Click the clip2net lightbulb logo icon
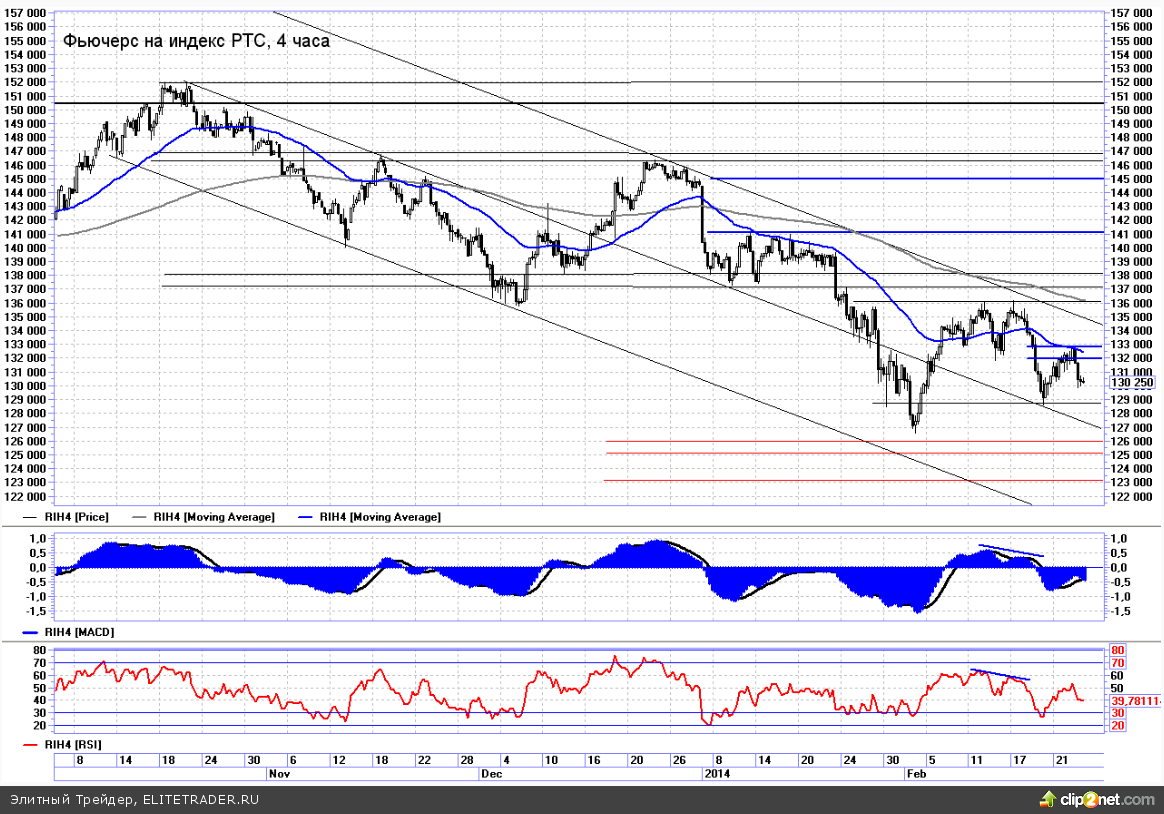Image resolution: width=1164 pixels, height=814 pixels. (x=1047, y=799)
